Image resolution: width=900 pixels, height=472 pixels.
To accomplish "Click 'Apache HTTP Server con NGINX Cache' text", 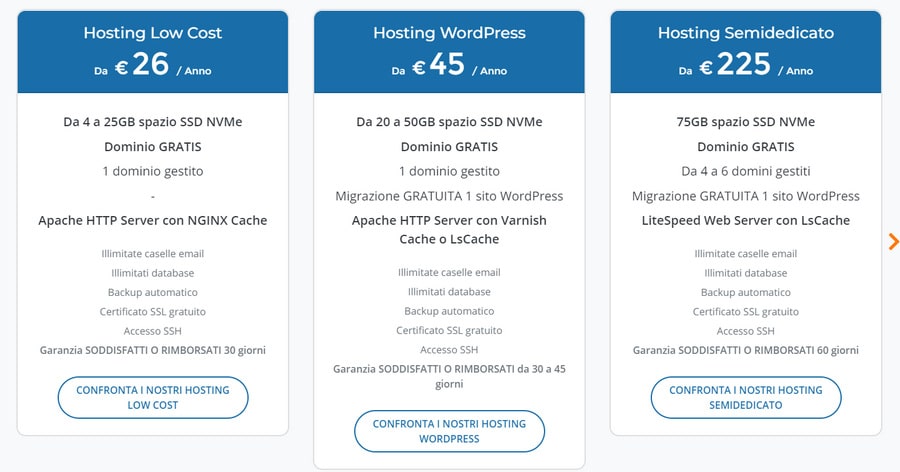I will coord(152,220).
